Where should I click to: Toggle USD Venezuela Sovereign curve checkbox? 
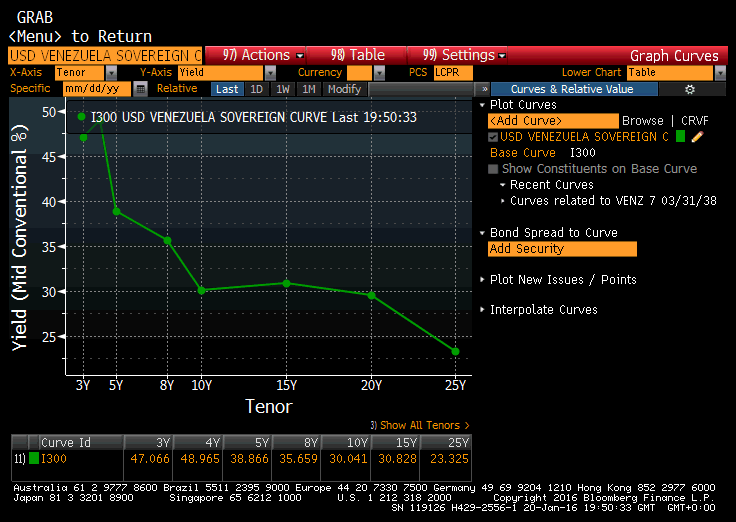[493, 137]
